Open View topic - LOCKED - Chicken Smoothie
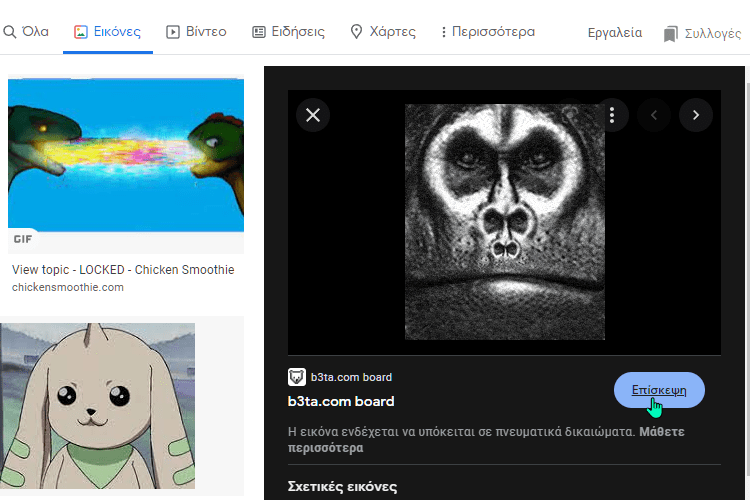Image resolution: width=750 pixels, height=500 pixels. [x=123, y=270]
